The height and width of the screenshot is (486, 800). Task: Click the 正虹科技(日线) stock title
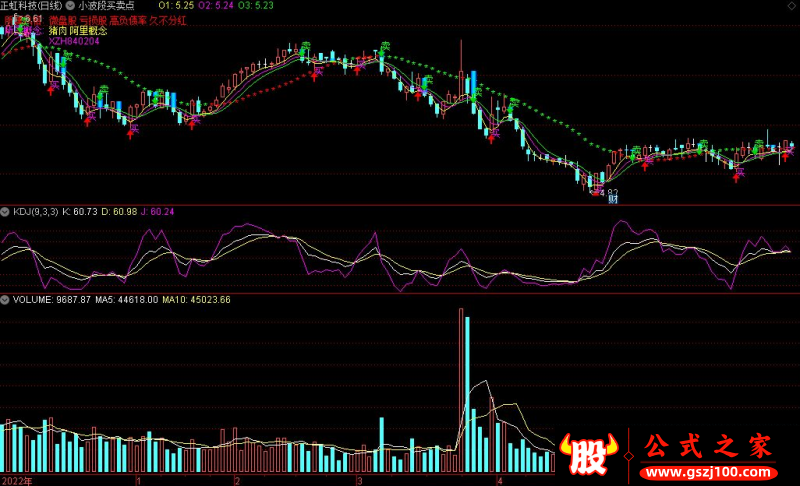pos(31,6)
